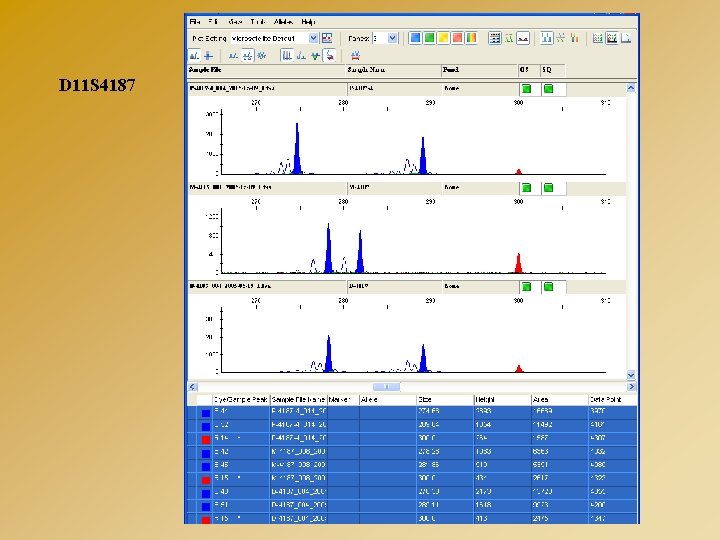Toggle the highlighted vertical bars bins icon
Viewport: 720px width, 540px height.
[x=287, y=56]
